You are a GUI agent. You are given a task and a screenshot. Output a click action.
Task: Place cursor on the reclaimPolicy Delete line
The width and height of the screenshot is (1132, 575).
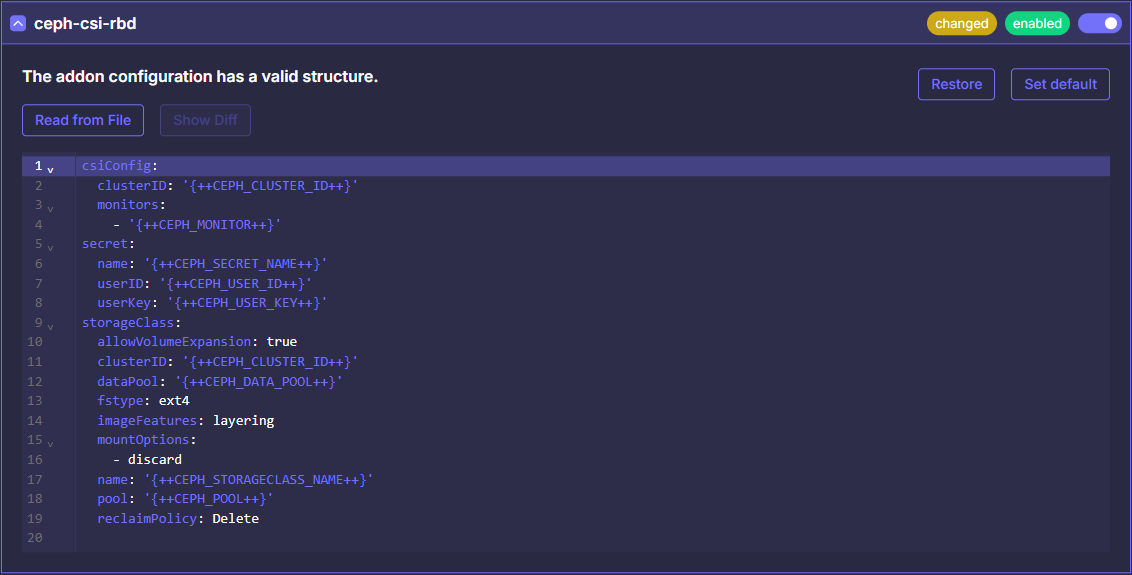click(178, 519)
